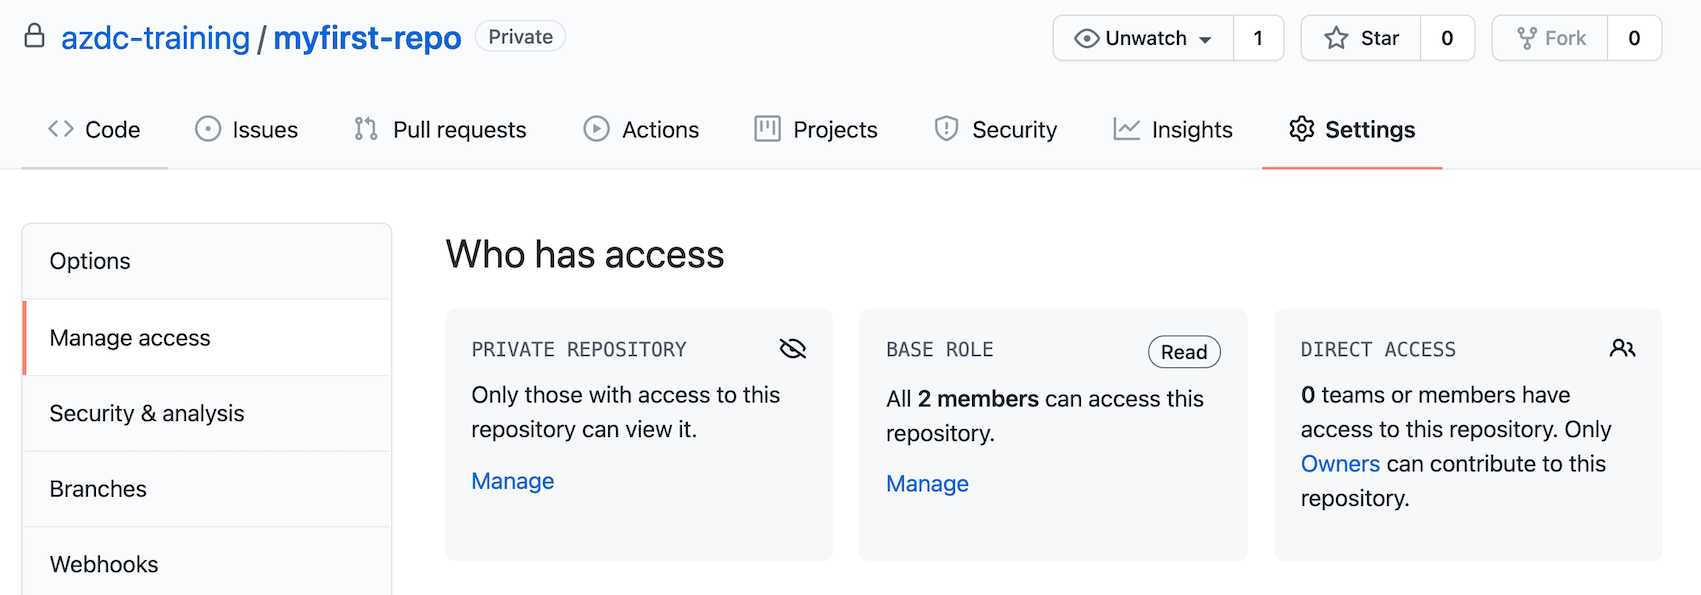Click the Direct Access people icon
This screenshot has height=595, width=1701.
click(1623, 348)
